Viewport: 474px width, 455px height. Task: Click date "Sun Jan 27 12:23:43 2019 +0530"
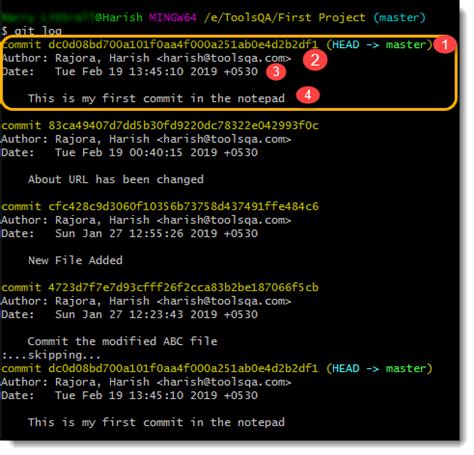pos(156,314)
